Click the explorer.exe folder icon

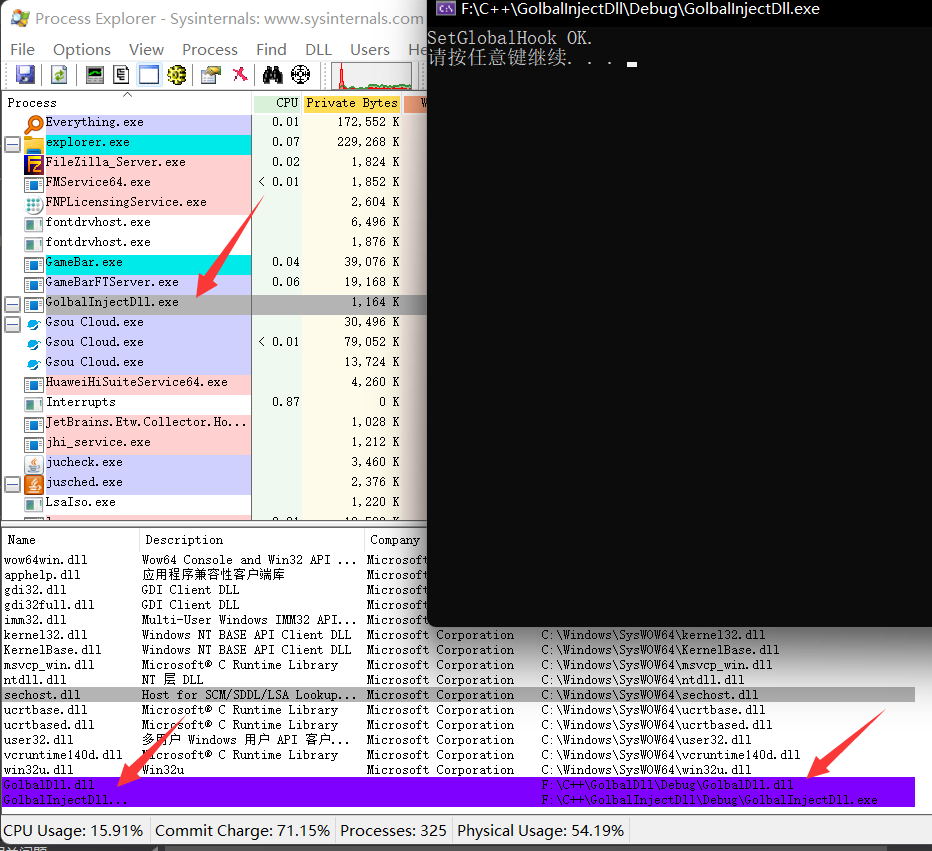click(34, 143)
